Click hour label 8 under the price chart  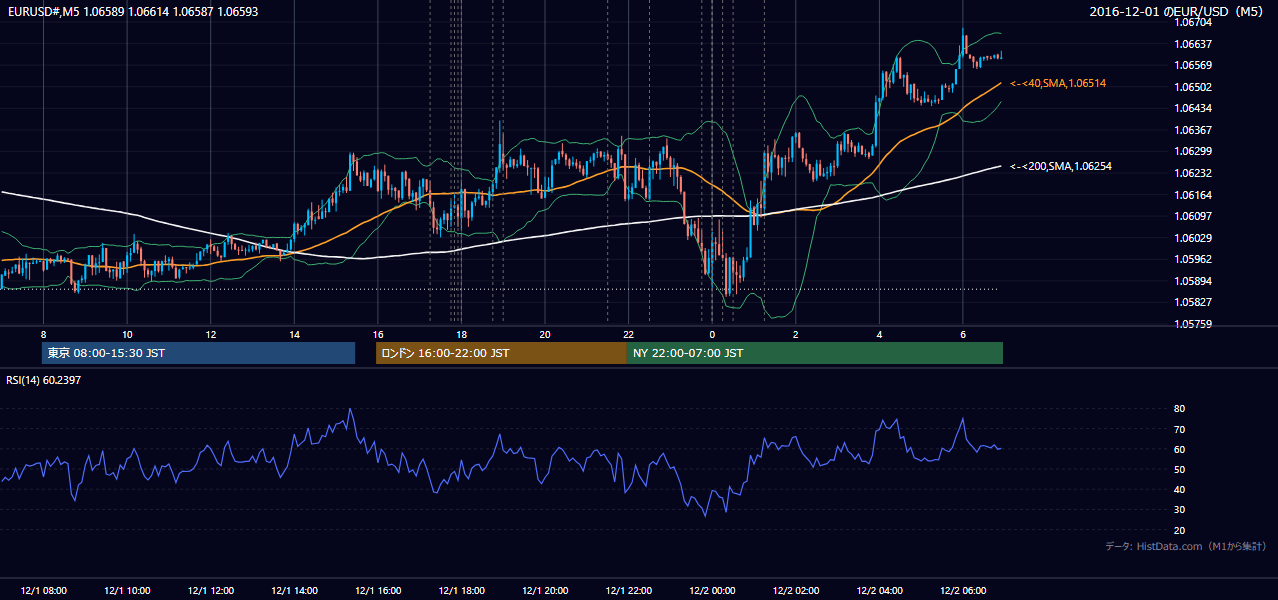point(44,334)
